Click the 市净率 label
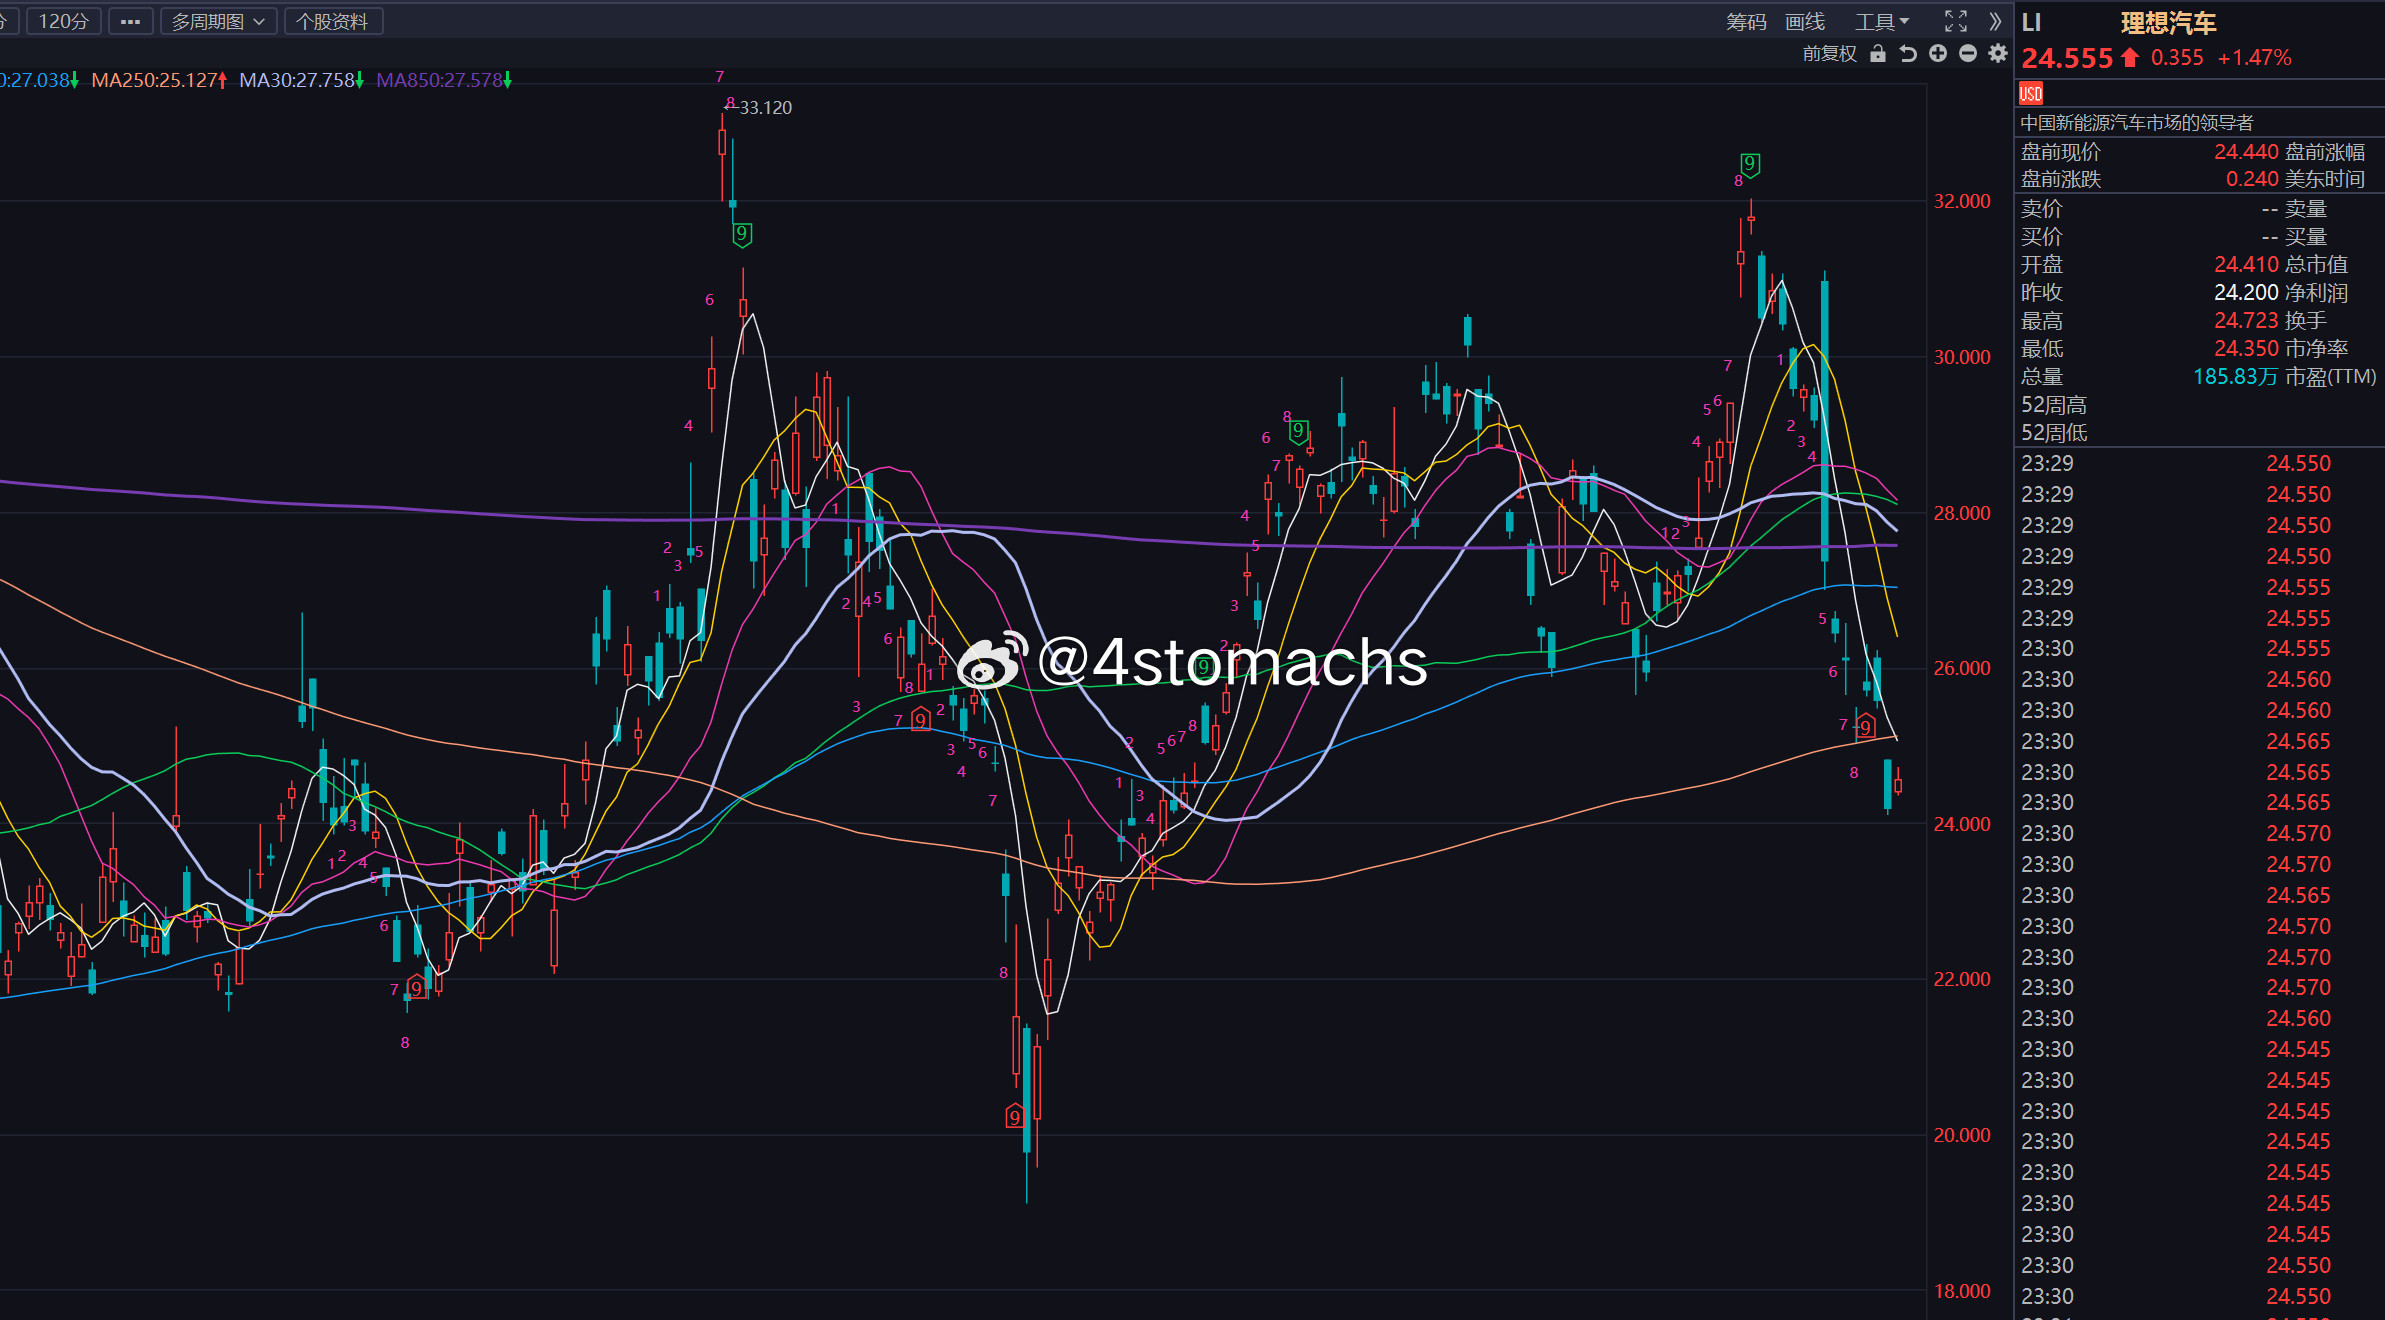Screen dimensions: 2385x1320 click(2317, 348)
